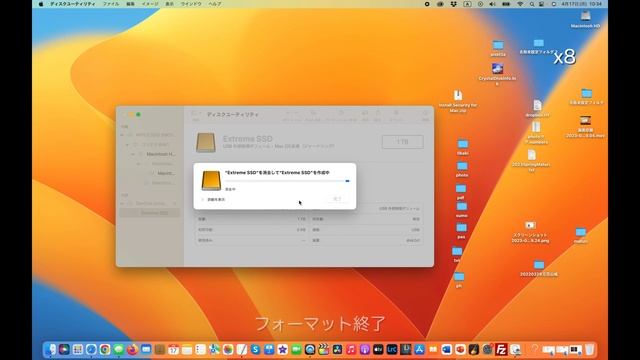640x360 pixels.
Task: Open Apple TV from the Dock
Action: 378,349
